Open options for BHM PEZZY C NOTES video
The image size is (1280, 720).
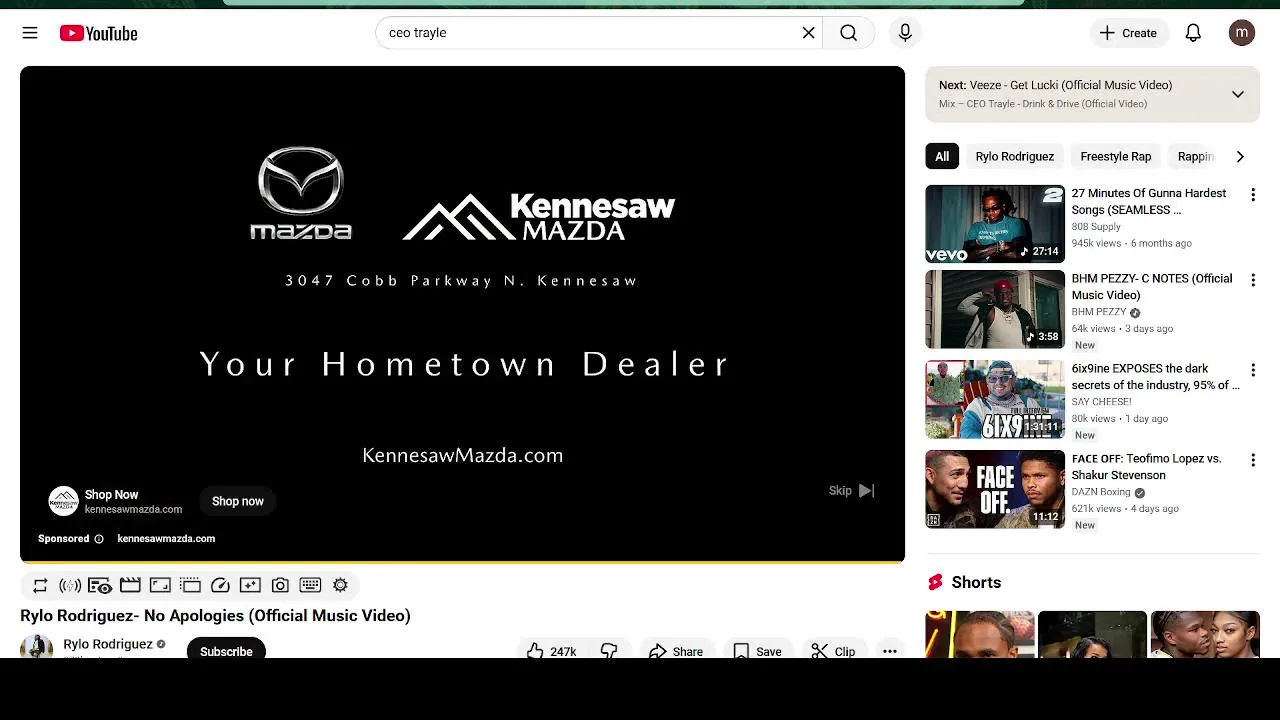click(1252, 280)
